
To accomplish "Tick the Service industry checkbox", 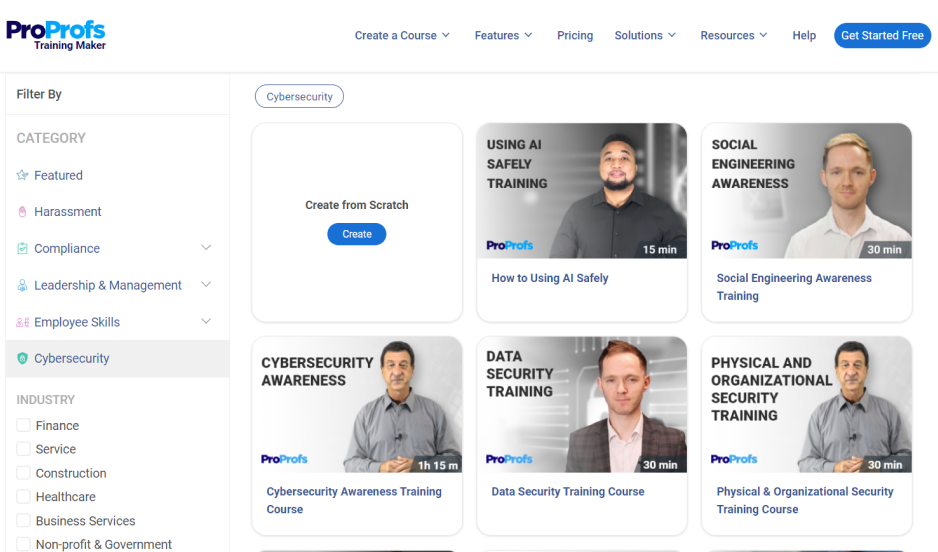I will pos(23,449).
